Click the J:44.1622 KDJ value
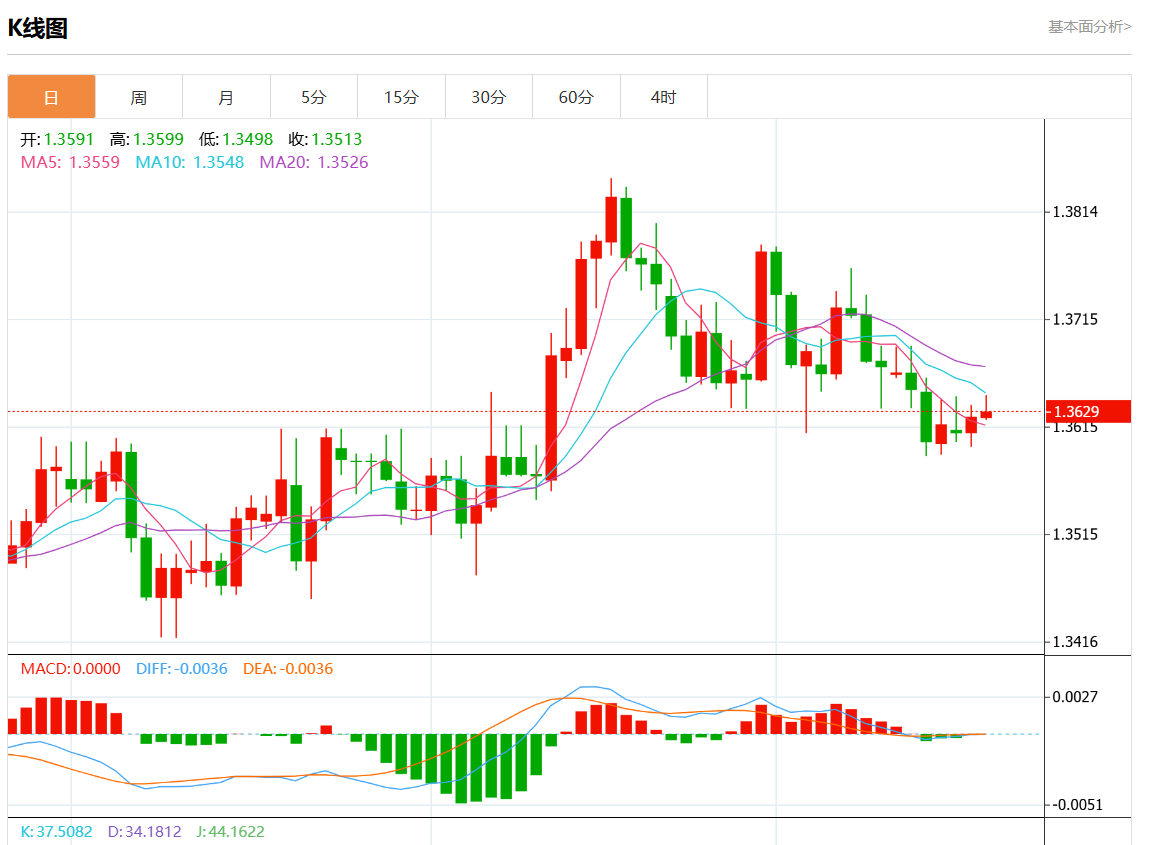Viewport: 1161px width, 845px height. [x=230, y=832]
